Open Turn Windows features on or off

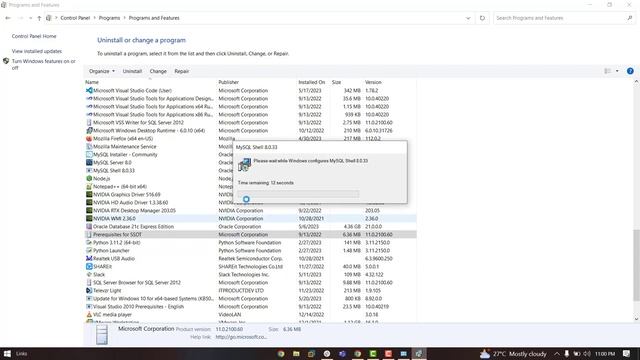[x=44, y=64]
